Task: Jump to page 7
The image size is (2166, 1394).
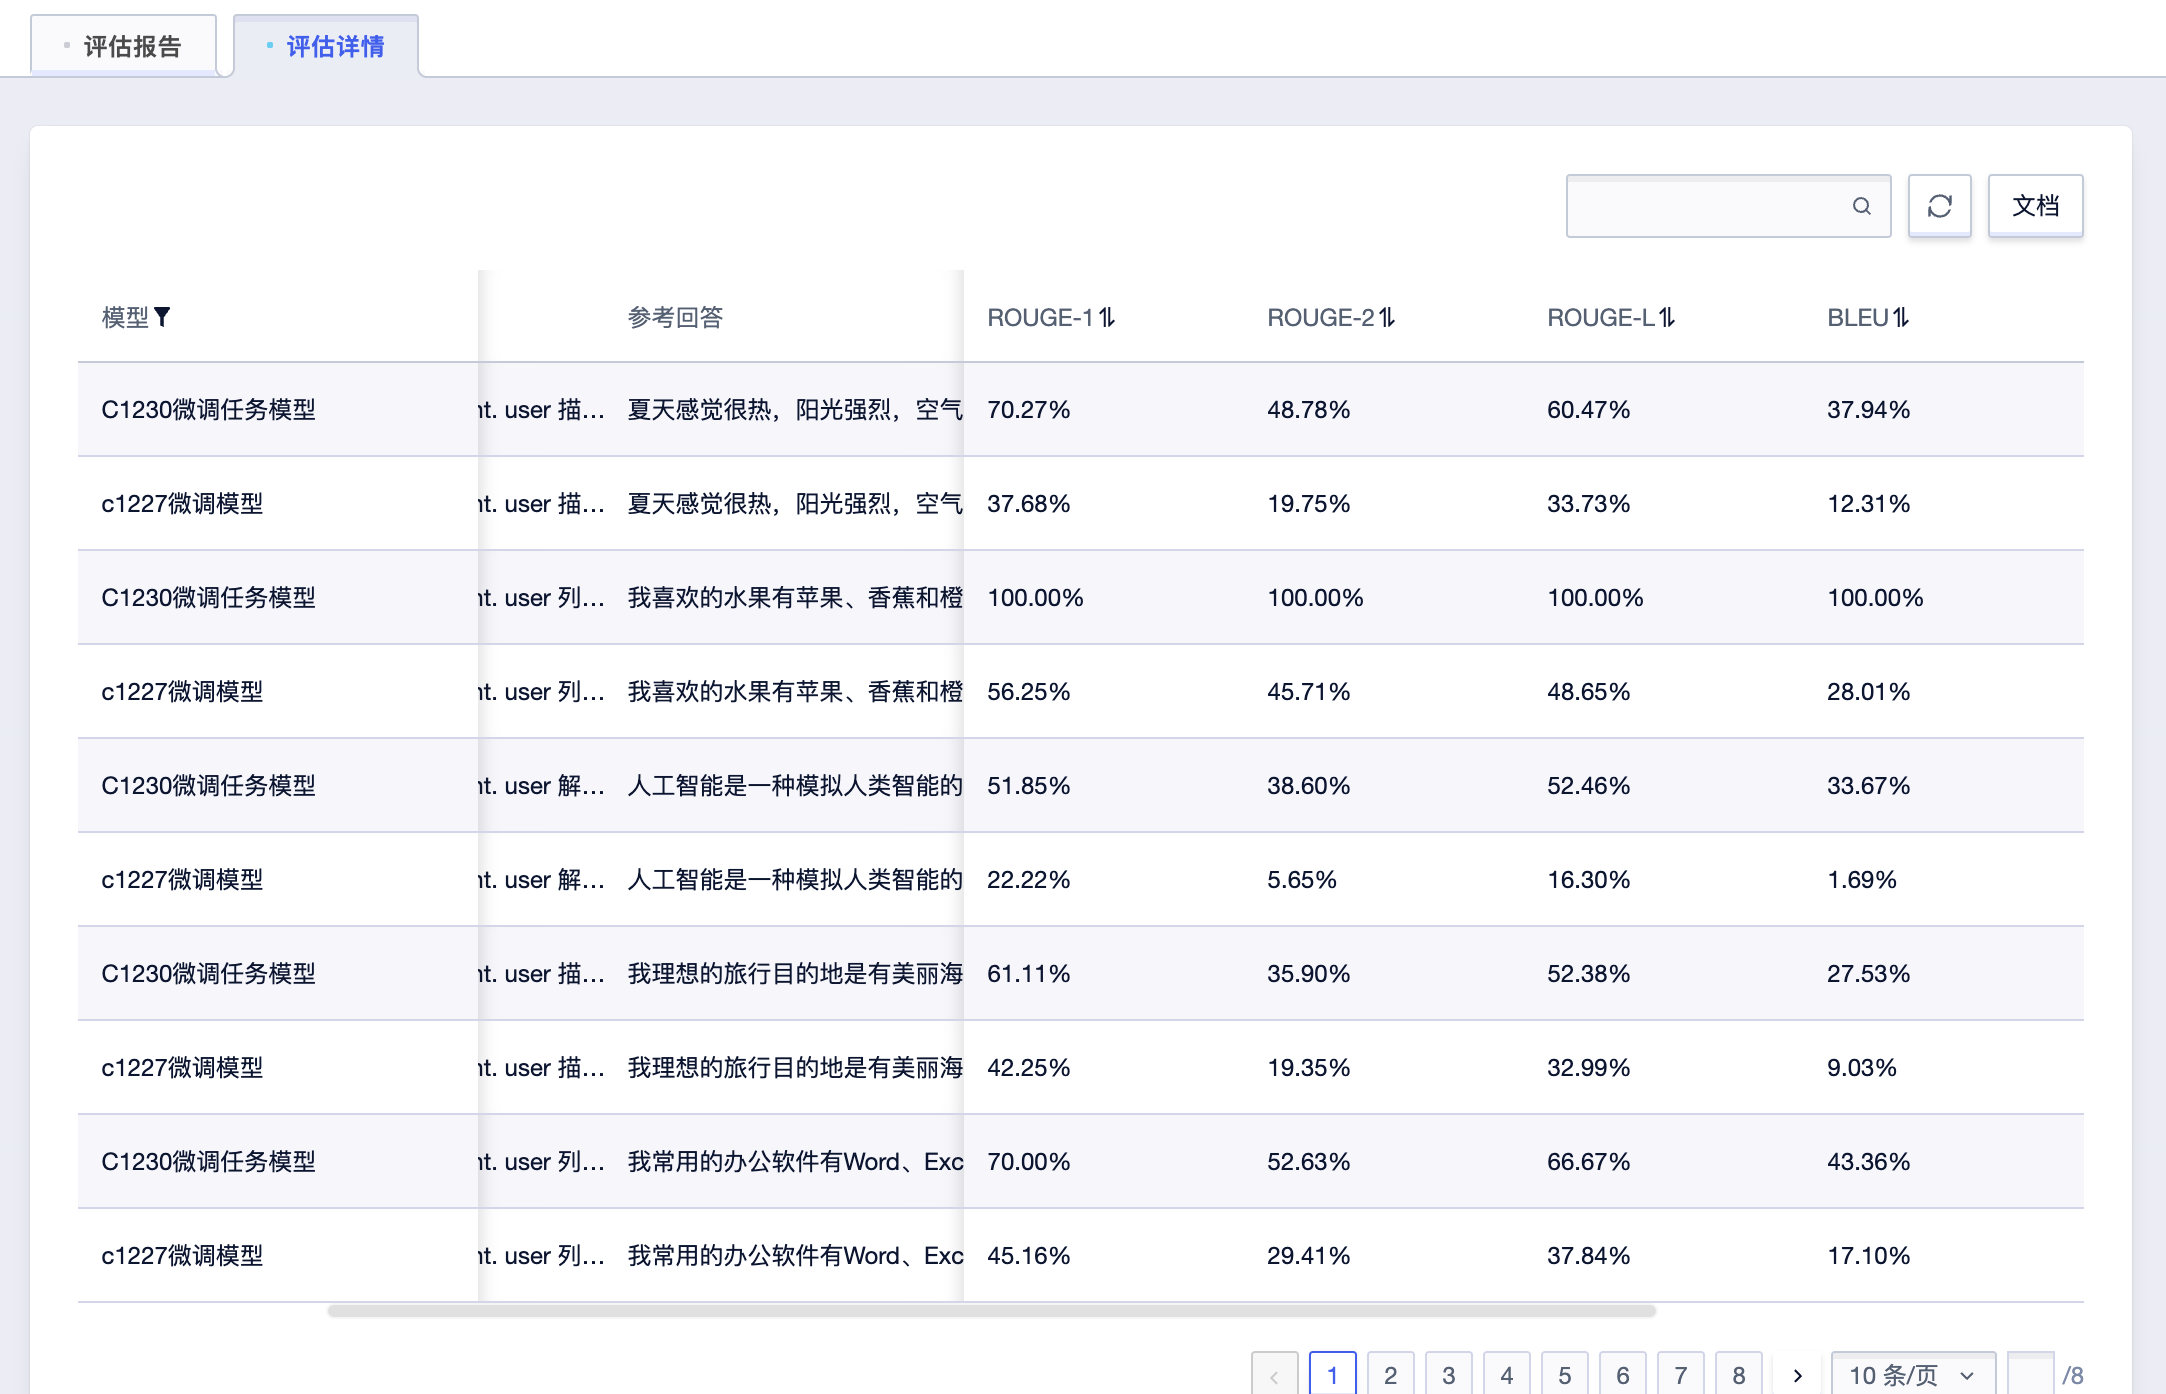Action: [1680, 1375]
